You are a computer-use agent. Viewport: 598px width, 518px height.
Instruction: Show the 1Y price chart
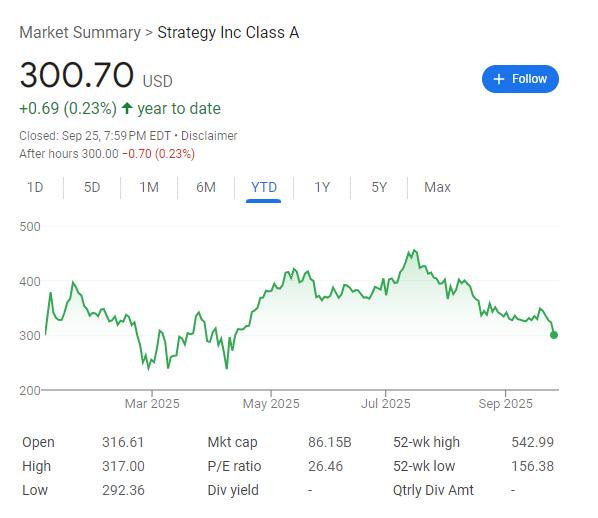click(x=322, y=187)
